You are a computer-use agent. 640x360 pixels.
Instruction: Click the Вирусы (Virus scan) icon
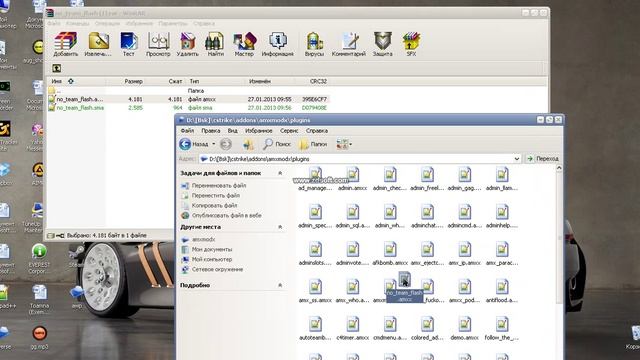click(x=314, y=44)
